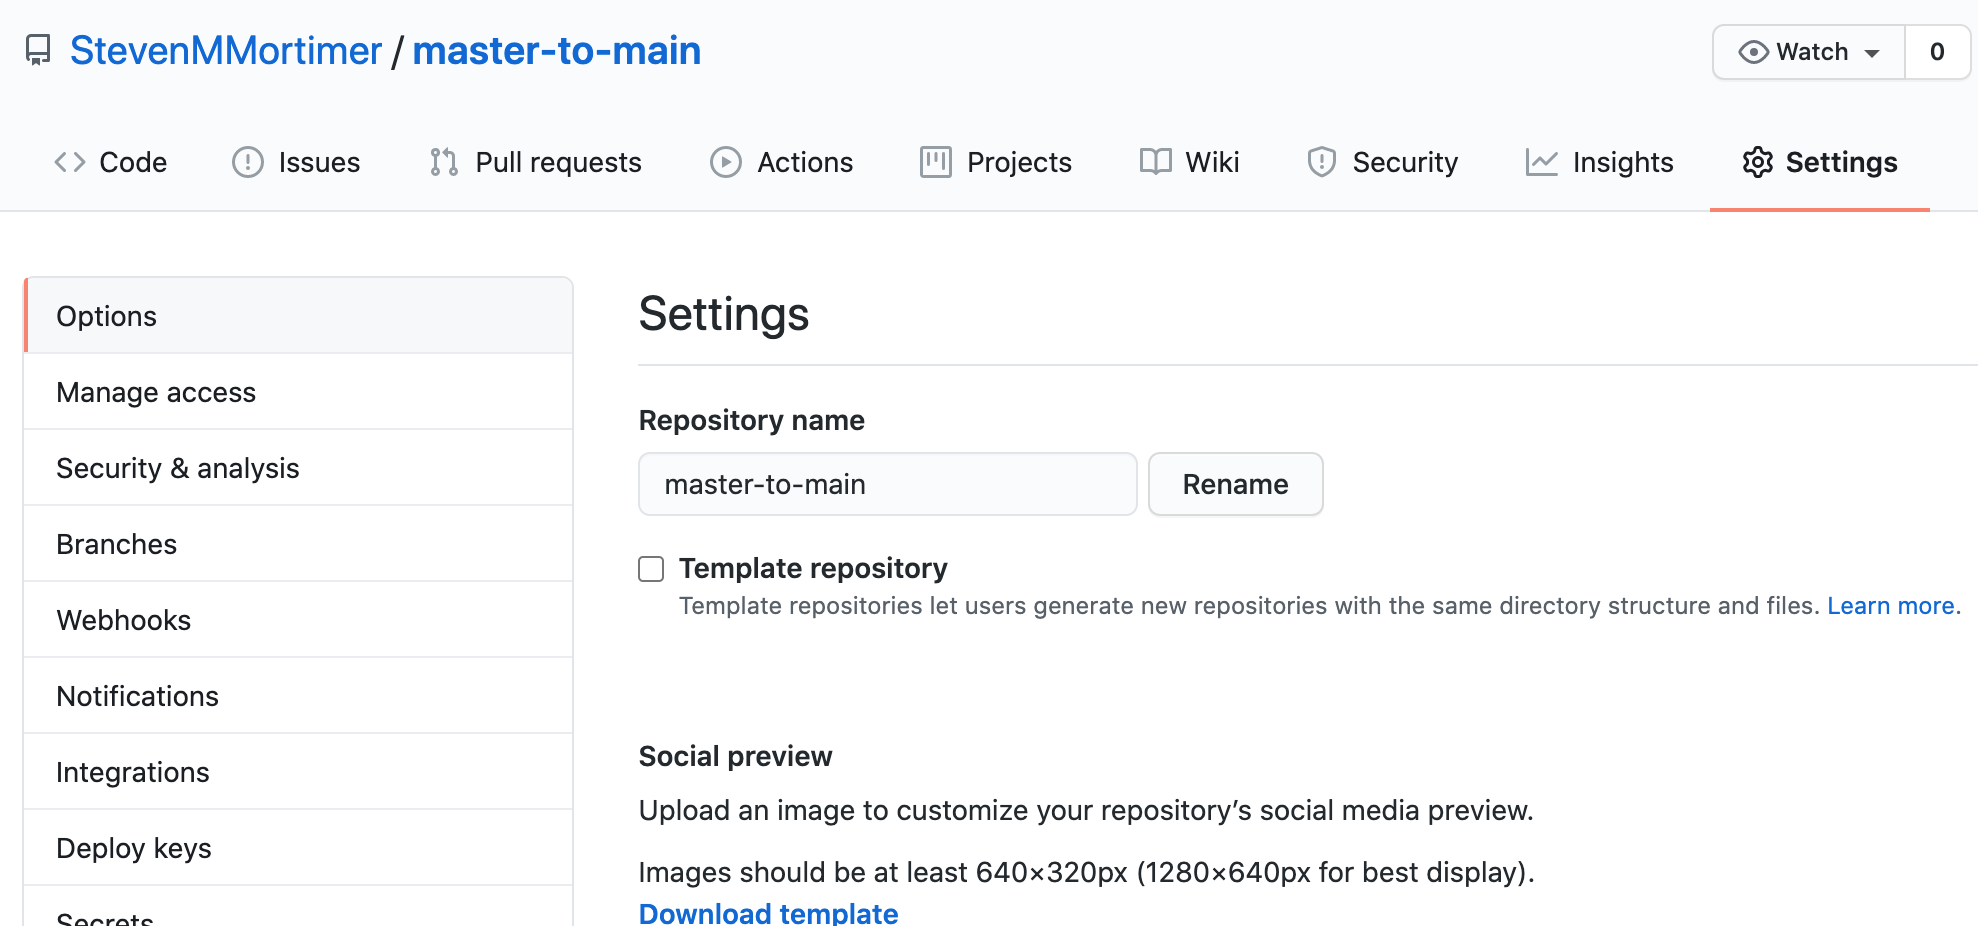This screenshot has height=926, width=1978.
Task: Click the Repository name text field
Action: pyautogui.click(x=887, y=484)
